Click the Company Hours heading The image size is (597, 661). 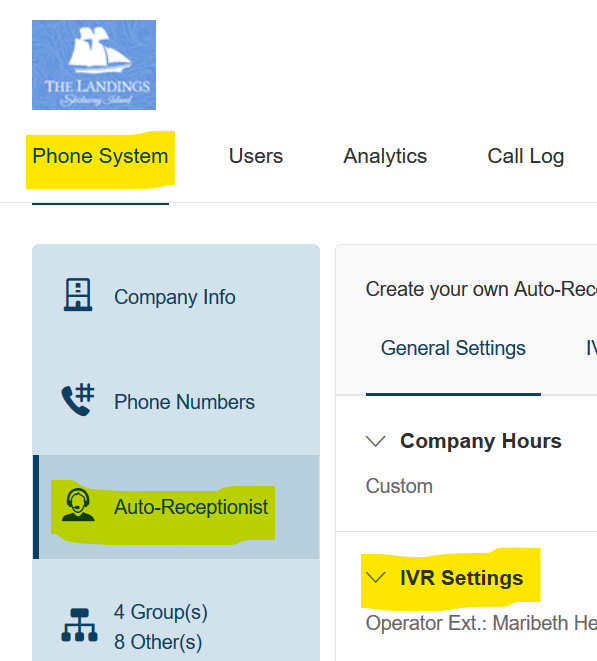(x=481, y=441)
